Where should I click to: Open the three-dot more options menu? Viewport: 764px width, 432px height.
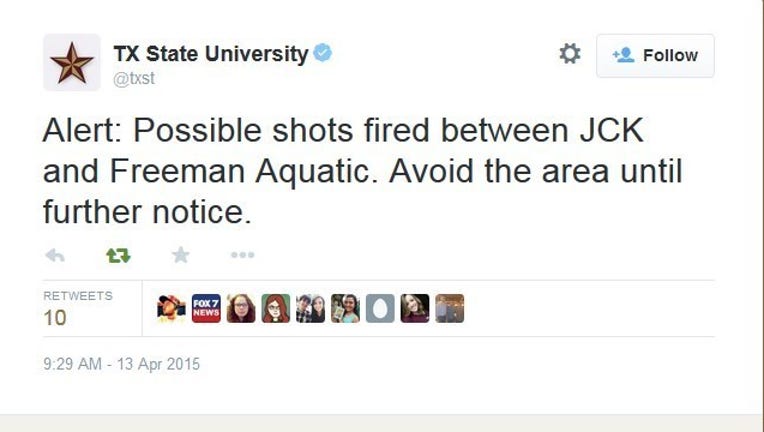click(x=243, y=255)
